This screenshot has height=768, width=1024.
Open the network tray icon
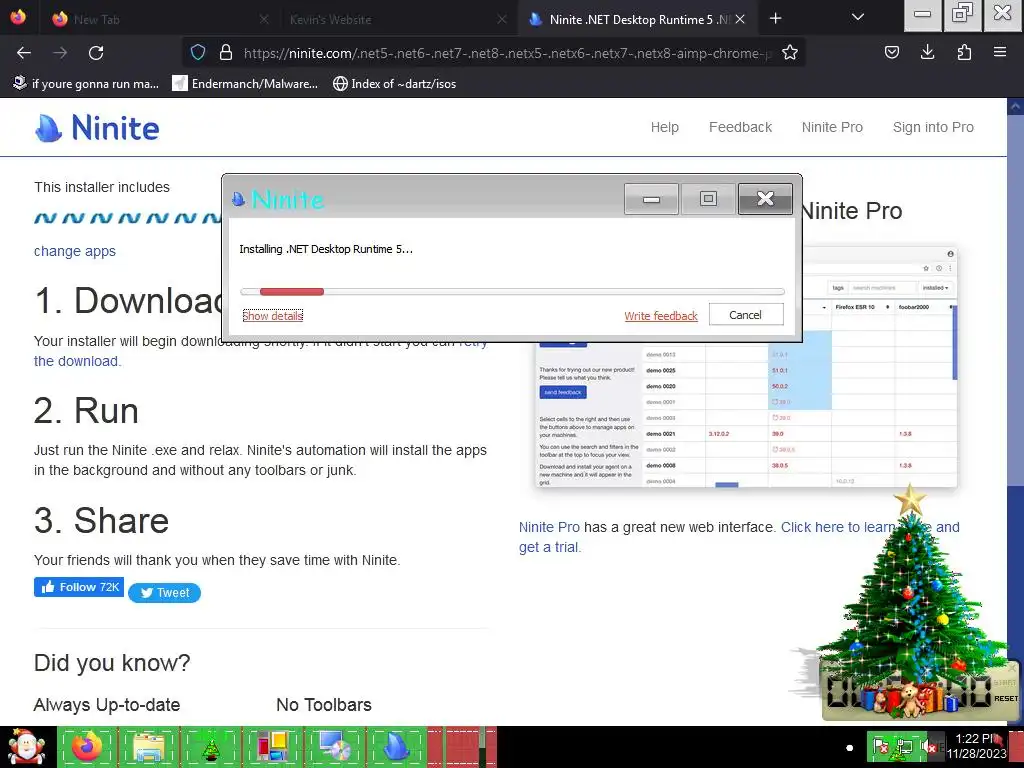pos(904,746)
